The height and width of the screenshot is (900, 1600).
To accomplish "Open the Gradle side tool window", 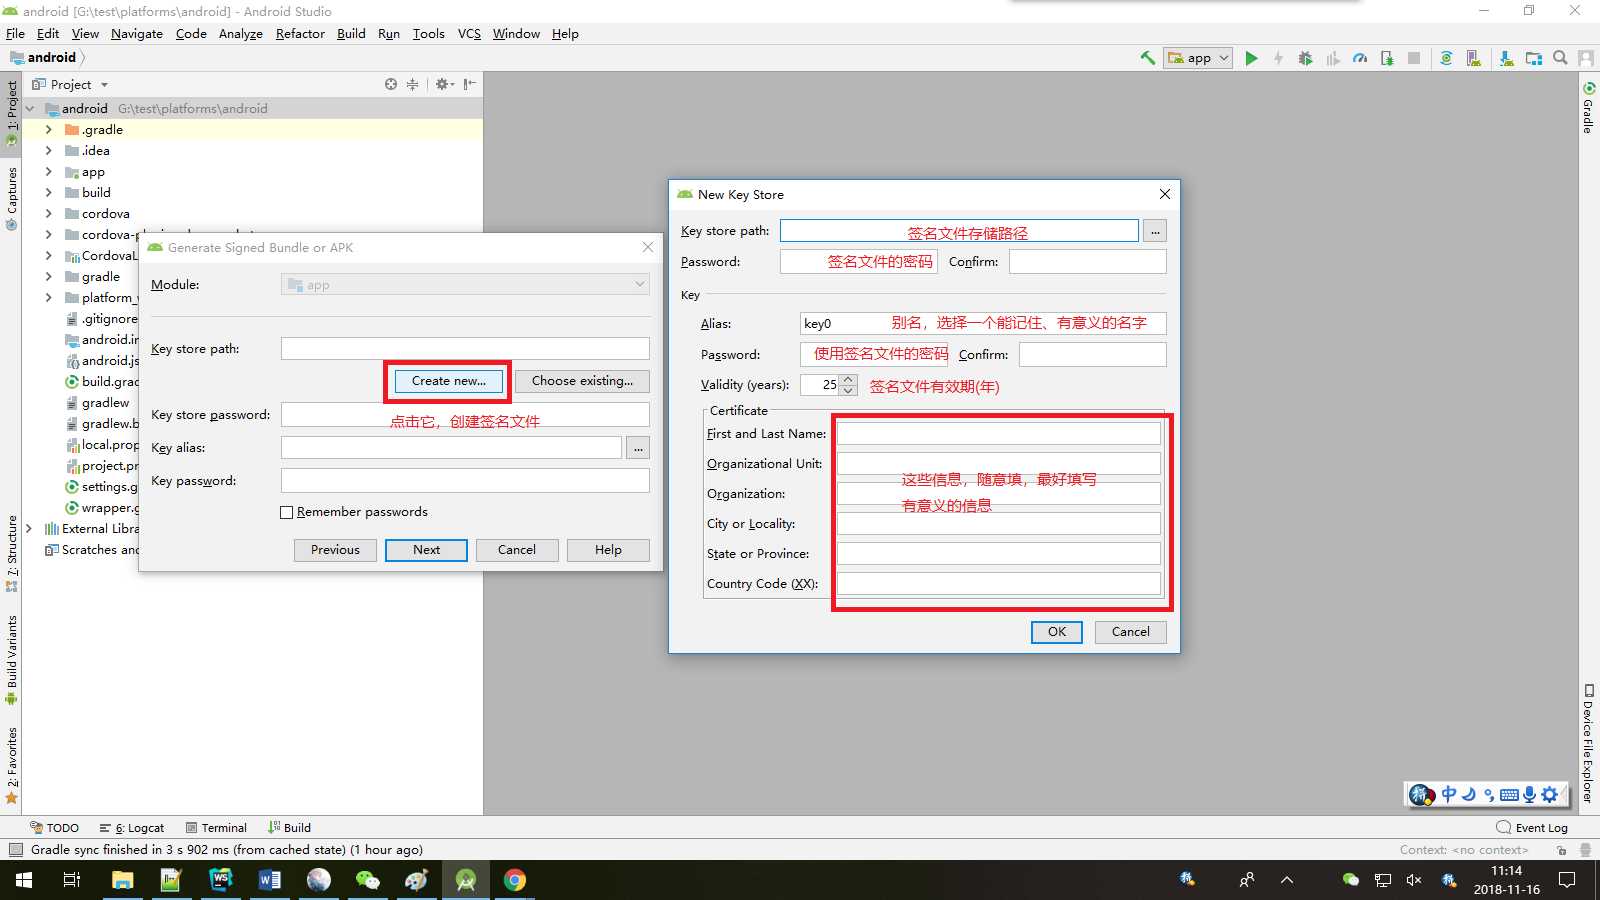I will point(1588,108).
